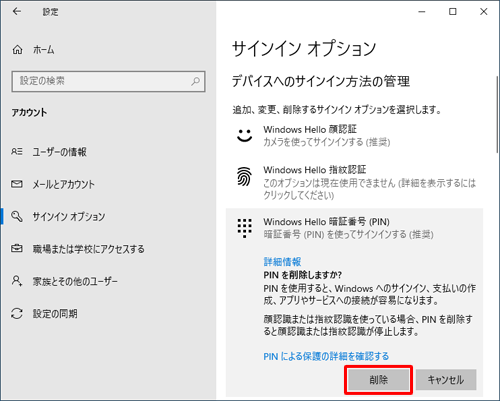Click the PIN keypad dots icon
The image size is (500, 401).
pos(245,228)
